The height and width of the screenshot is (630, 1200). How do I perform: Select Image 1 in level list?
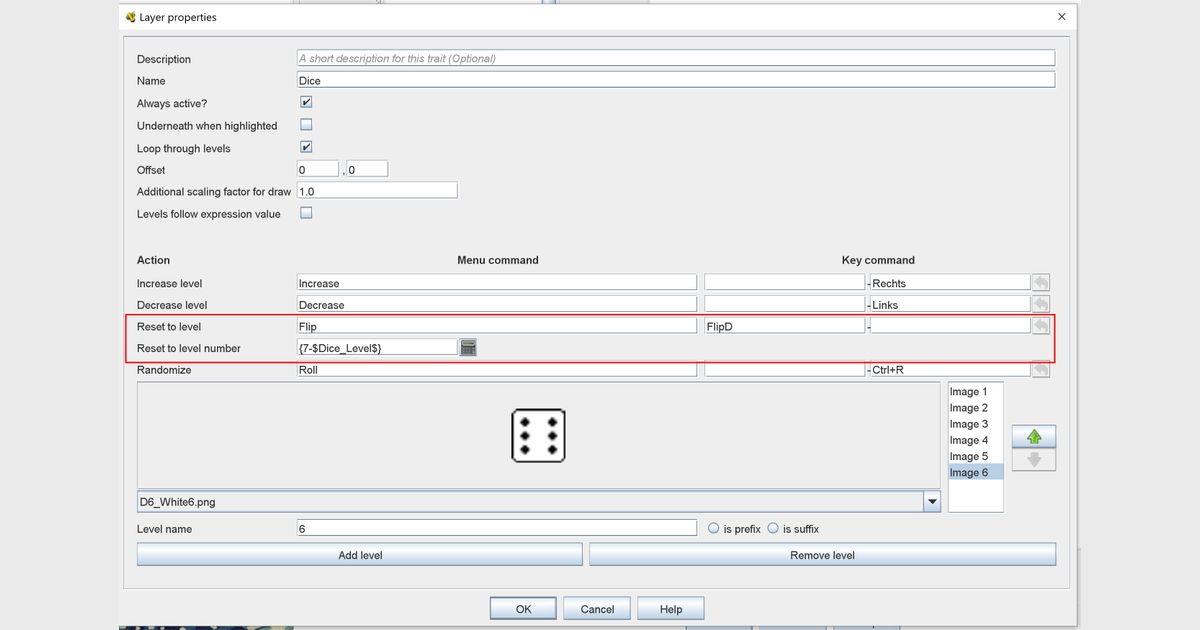[x=975, y=392]
